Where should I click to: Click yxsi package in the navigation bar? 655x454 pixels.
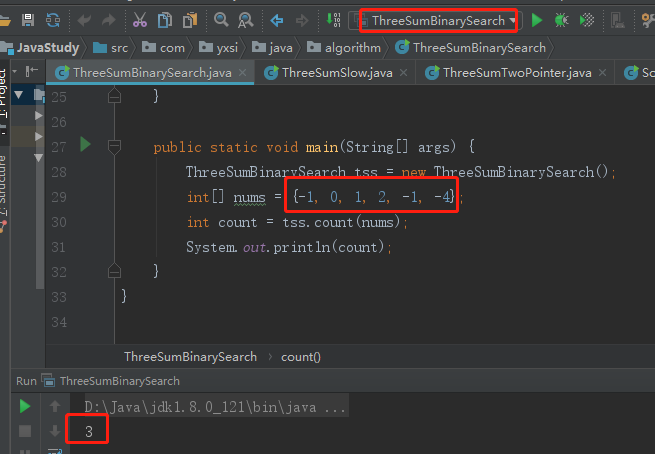[218, 48]
